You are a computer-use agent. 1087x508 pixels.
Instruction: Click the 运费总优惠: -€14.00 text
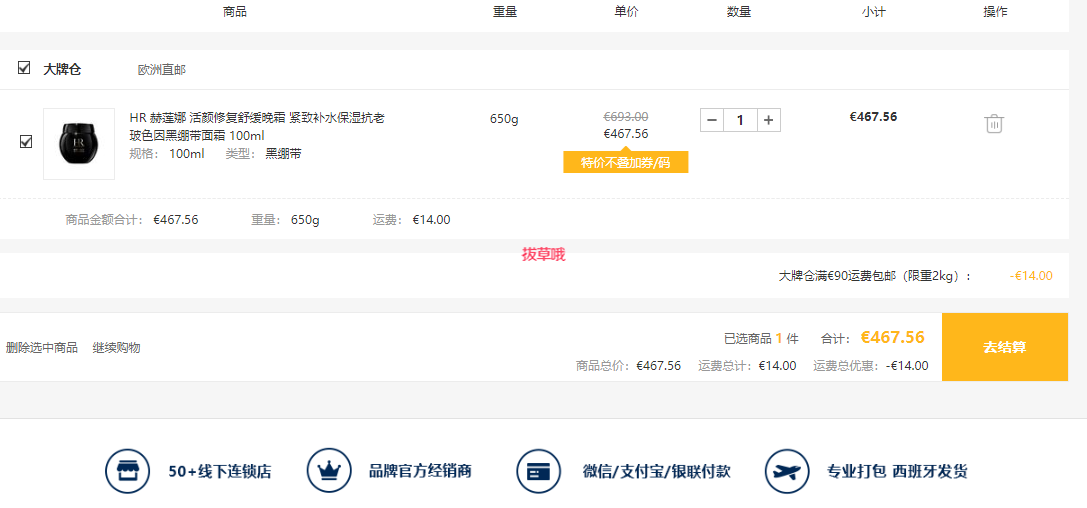click(x=871, y=366)
